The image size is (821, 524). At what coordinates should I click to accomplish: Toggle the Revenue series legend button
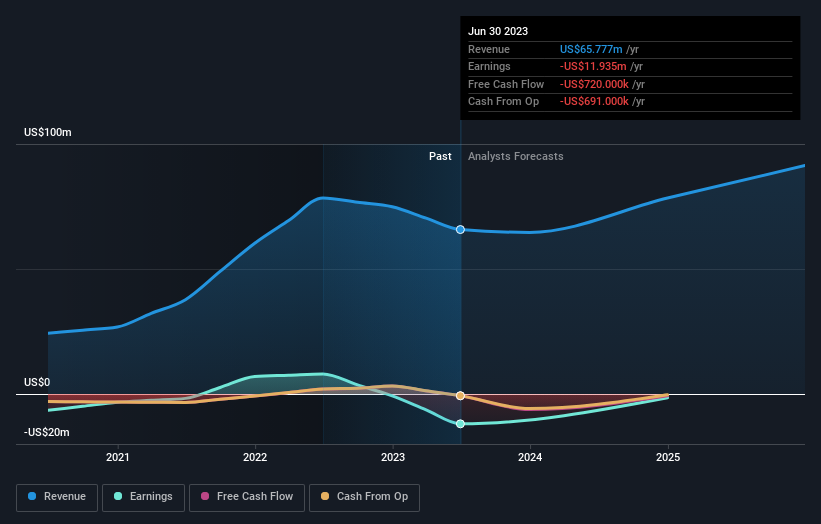pos(57,497)
